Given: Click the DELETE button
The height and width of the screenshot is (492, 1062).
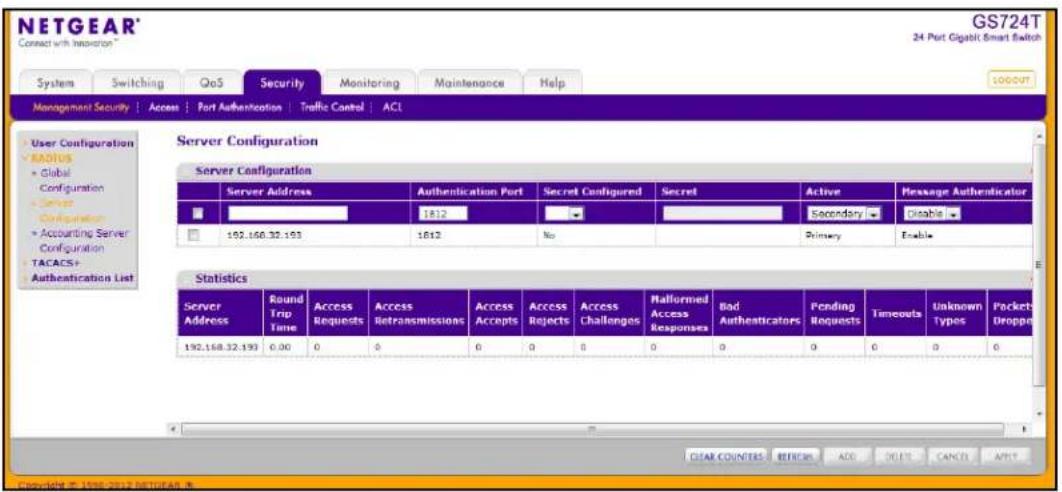Looking at the screenshot, I should 899,456.
